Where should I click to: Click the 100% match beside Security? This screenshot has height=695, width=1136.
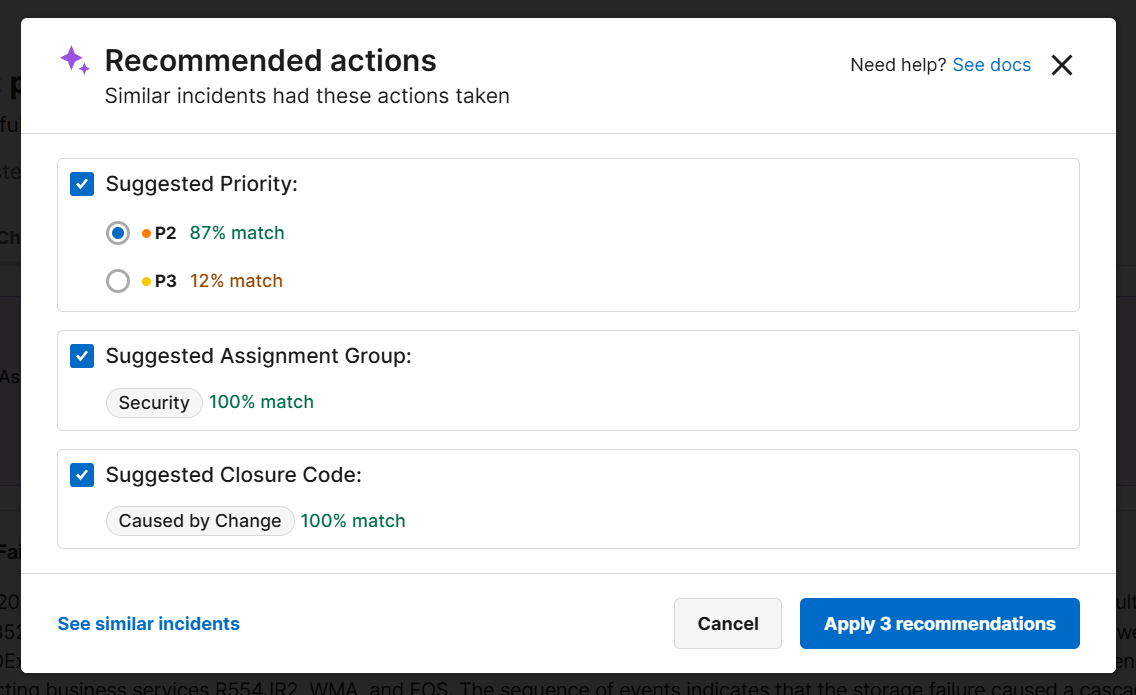tap(261, 402)
